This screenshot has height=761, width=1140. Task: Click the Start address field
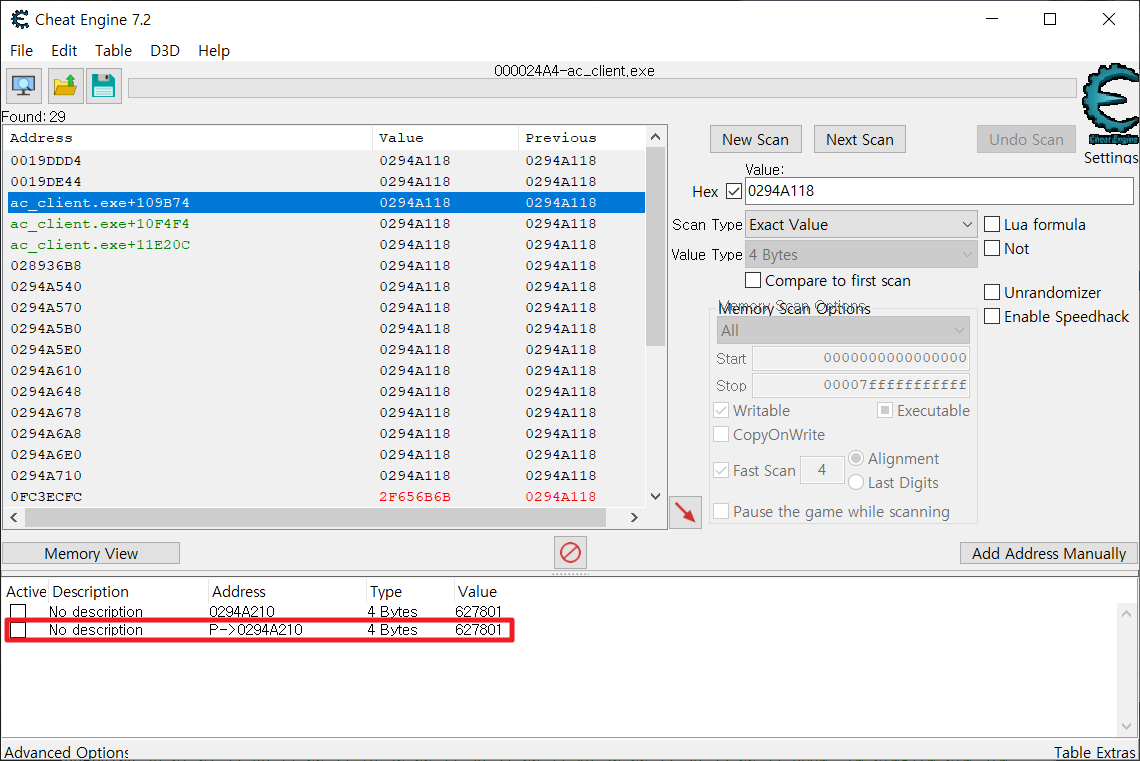coord(861,358)
